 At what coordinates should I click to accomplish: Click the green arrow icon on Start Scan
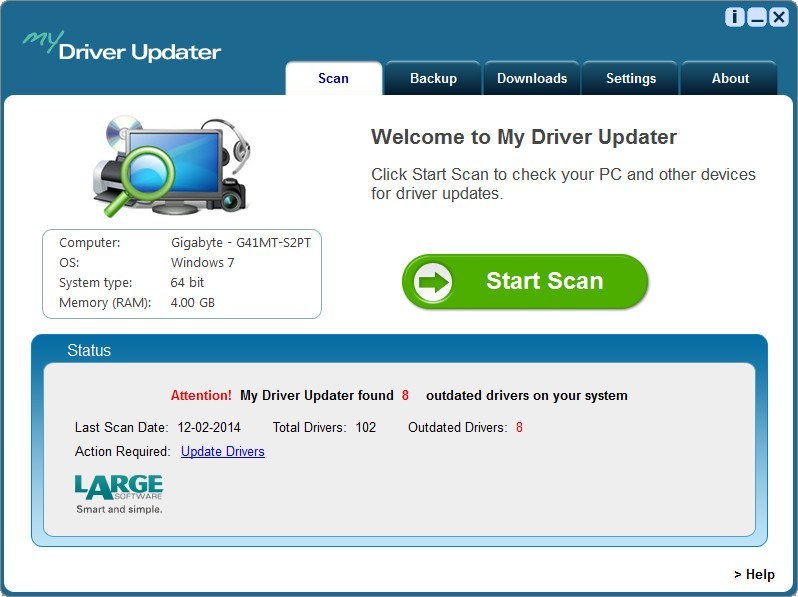433,282
